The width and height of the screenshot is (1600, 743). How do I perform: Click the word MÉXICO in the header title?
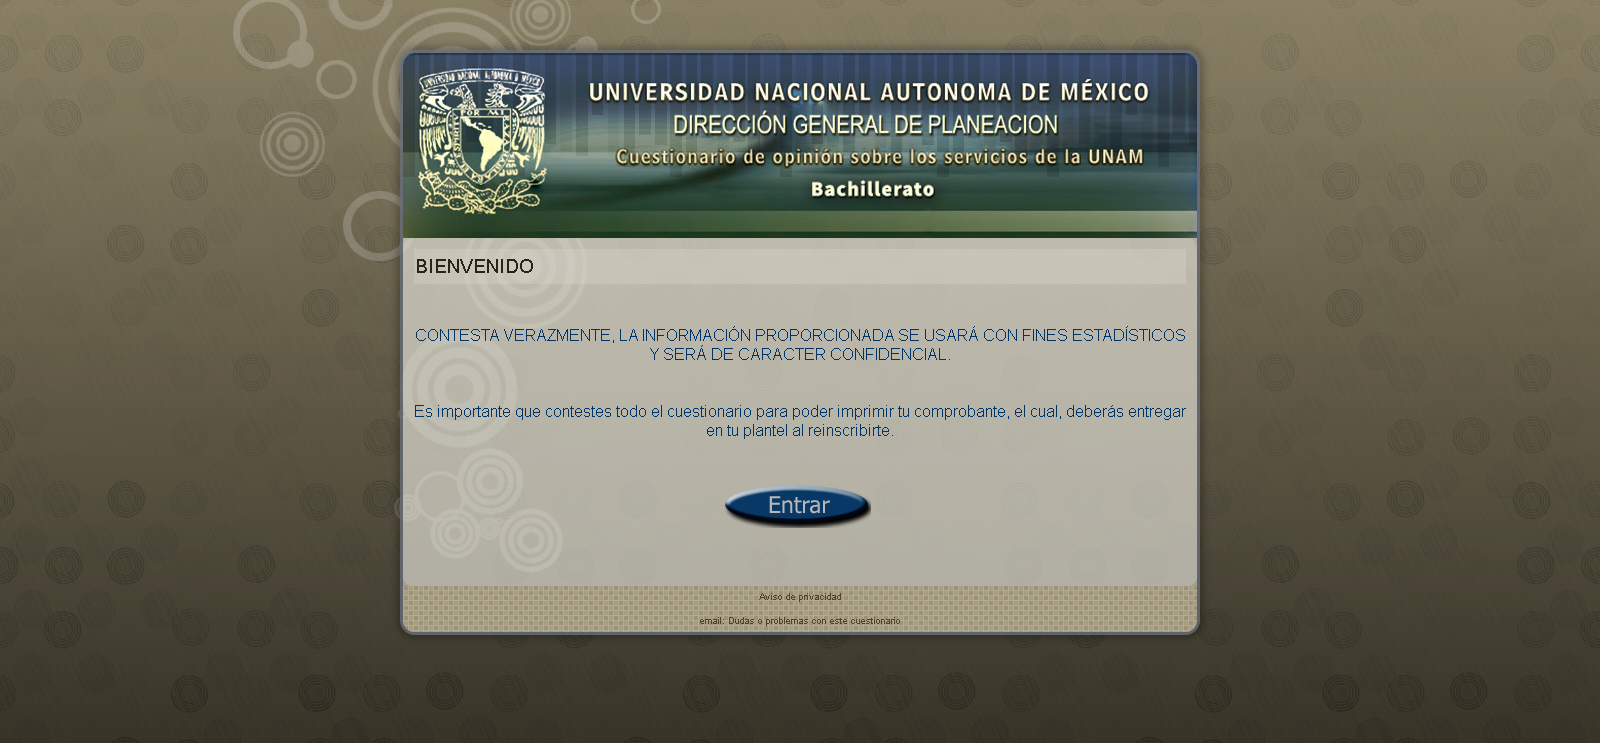pos(1104,93)
